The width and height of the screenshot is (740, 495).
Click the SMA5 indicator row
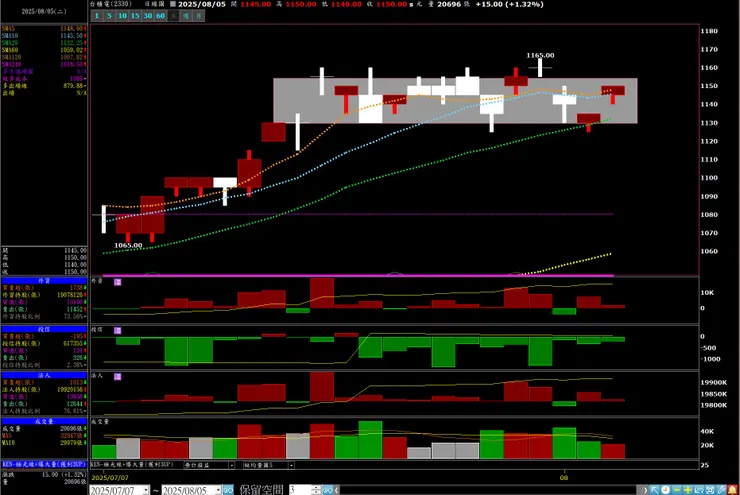[x=44, y=29]
